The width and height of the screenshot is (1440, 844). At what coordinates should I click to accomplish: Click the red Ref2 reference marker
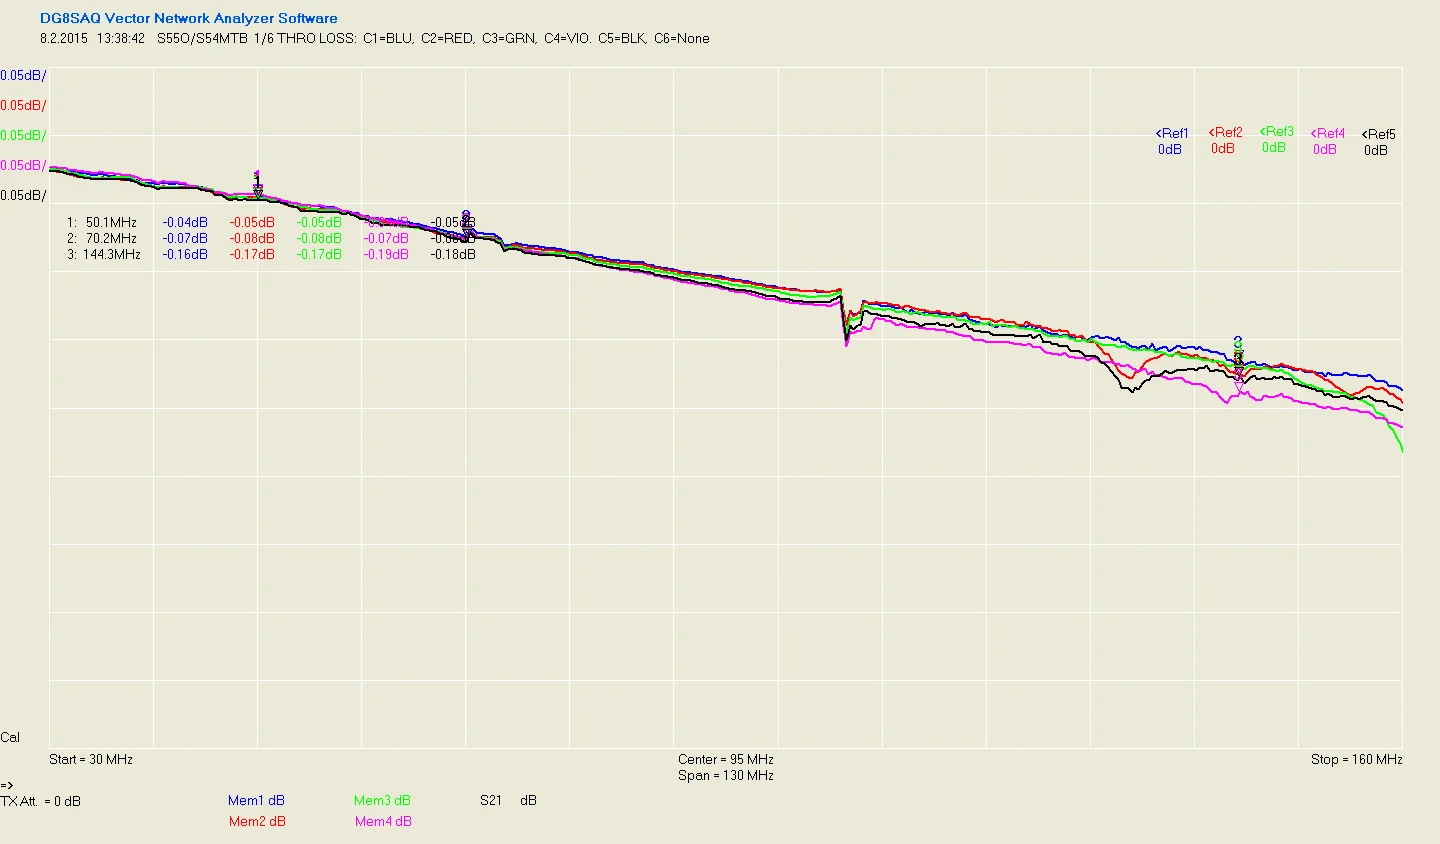(x=1225, y=132)
